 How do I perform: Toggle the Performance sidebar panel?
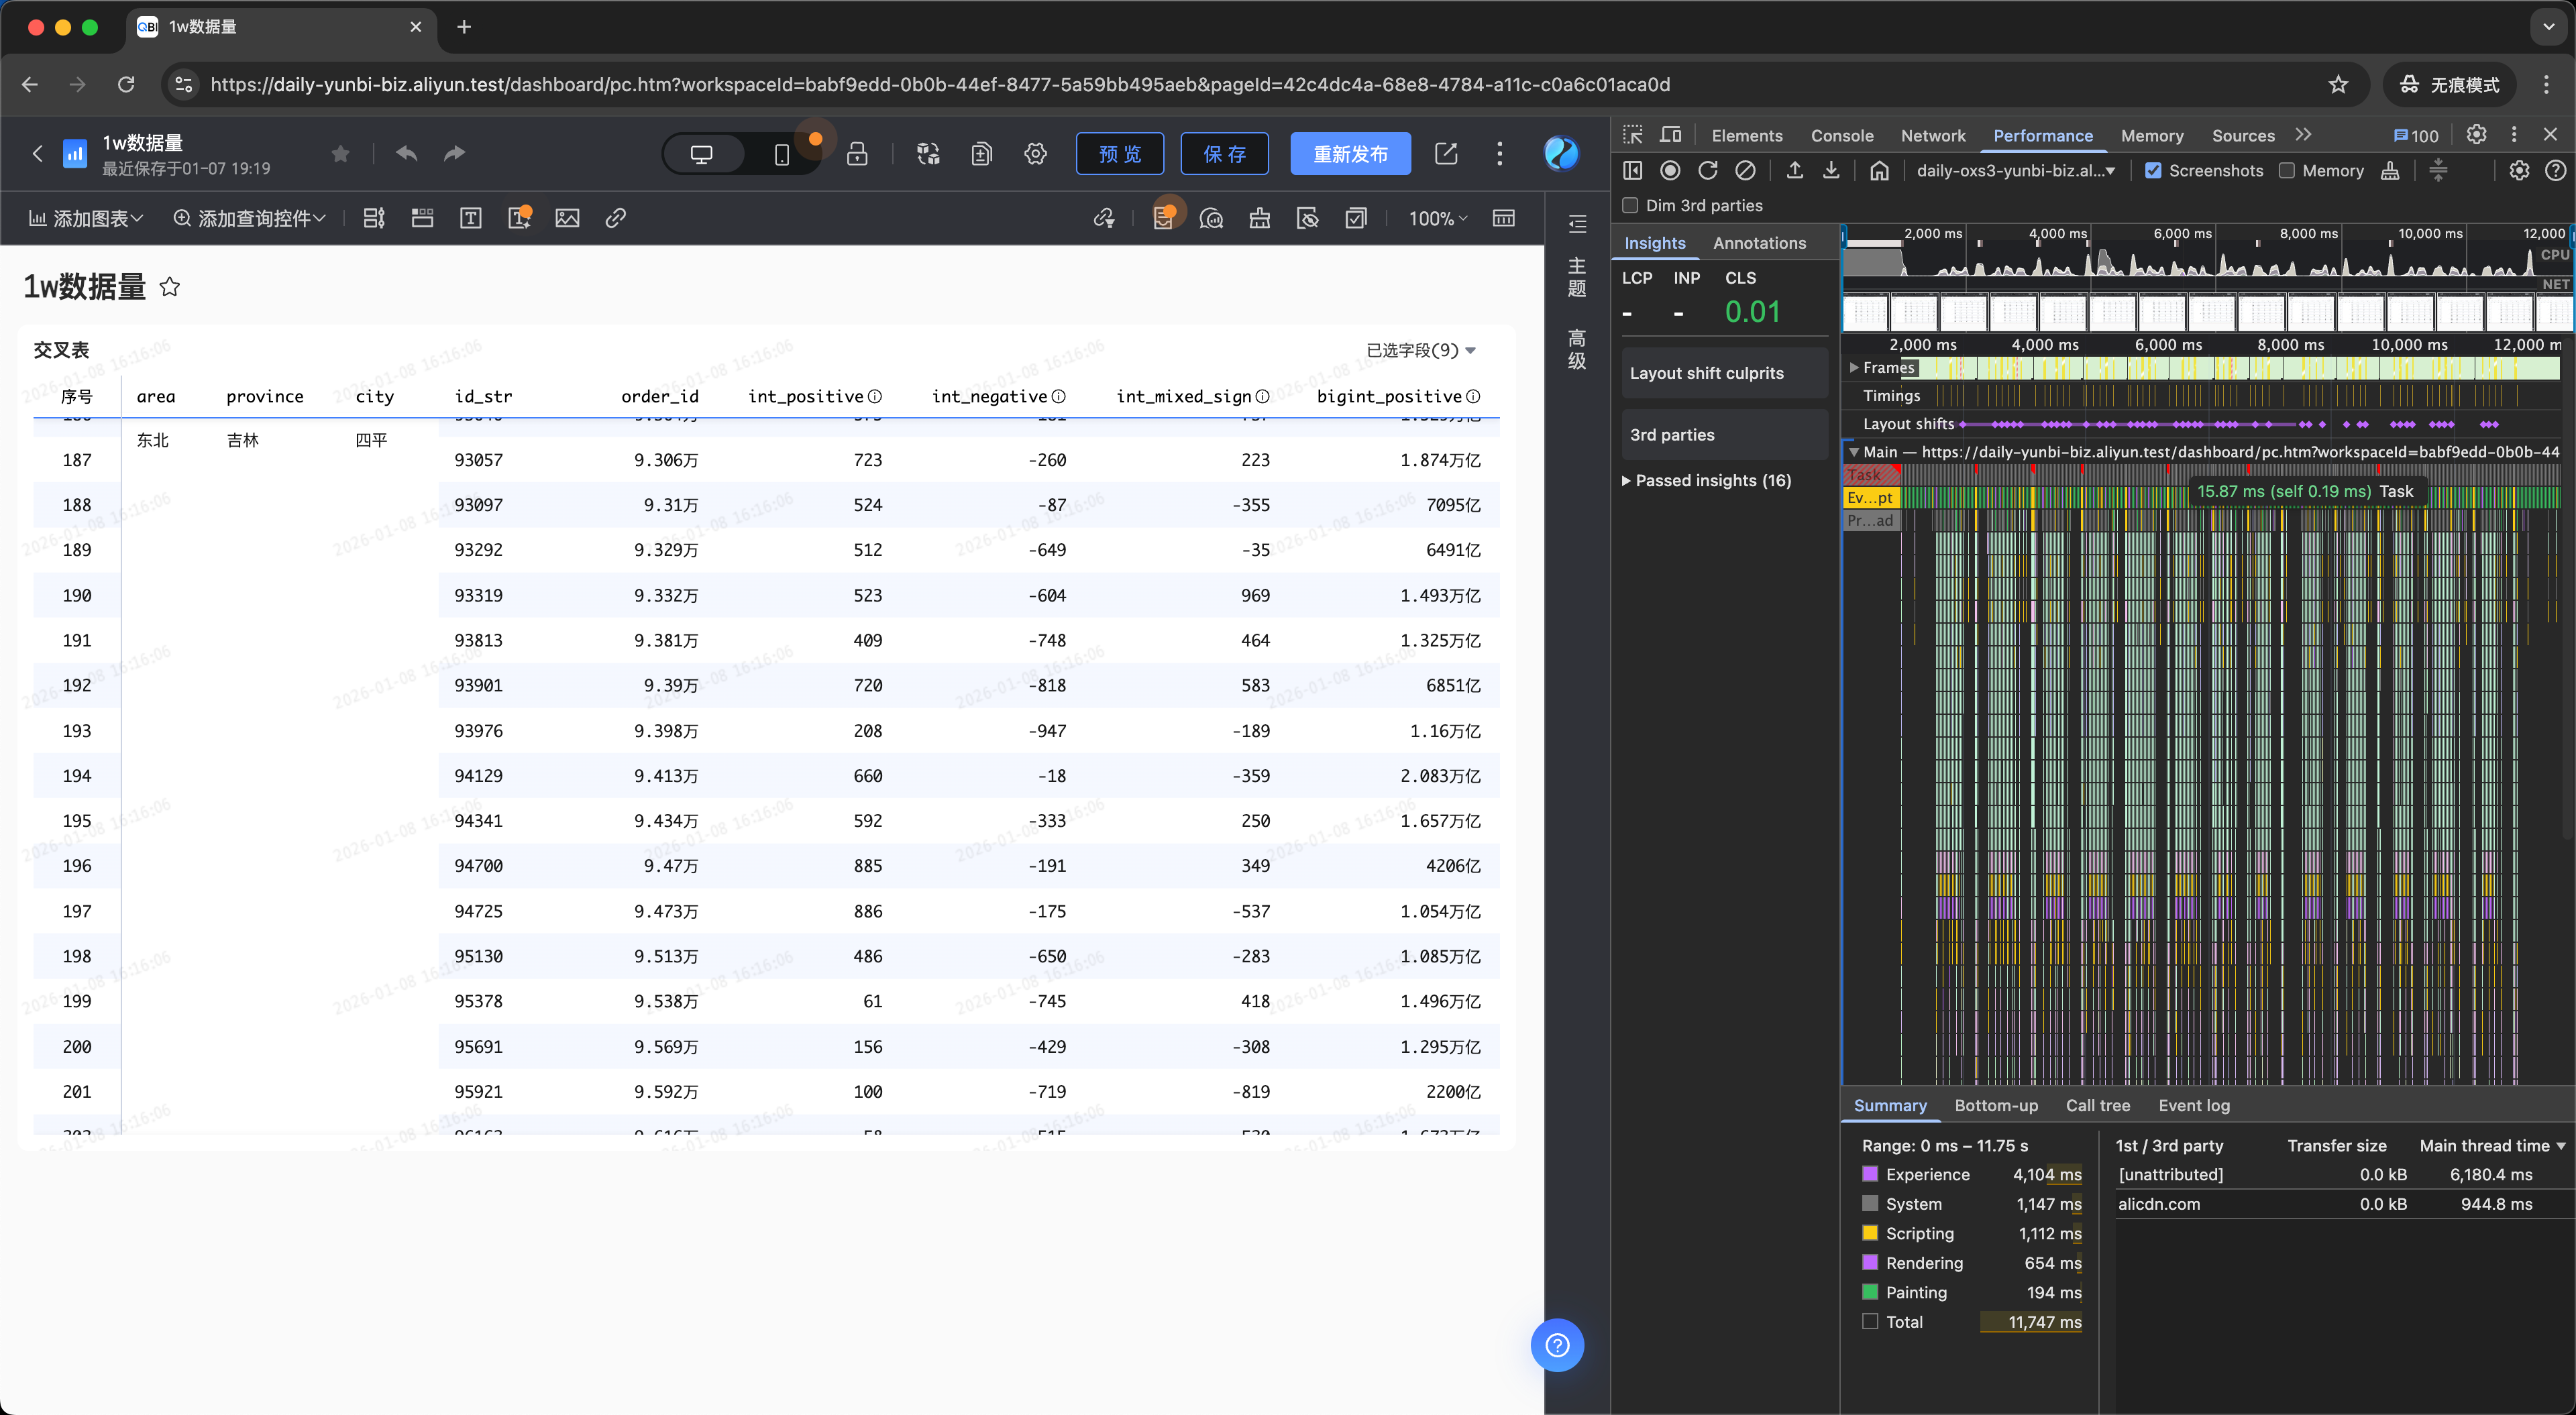tap(1633, 171)
